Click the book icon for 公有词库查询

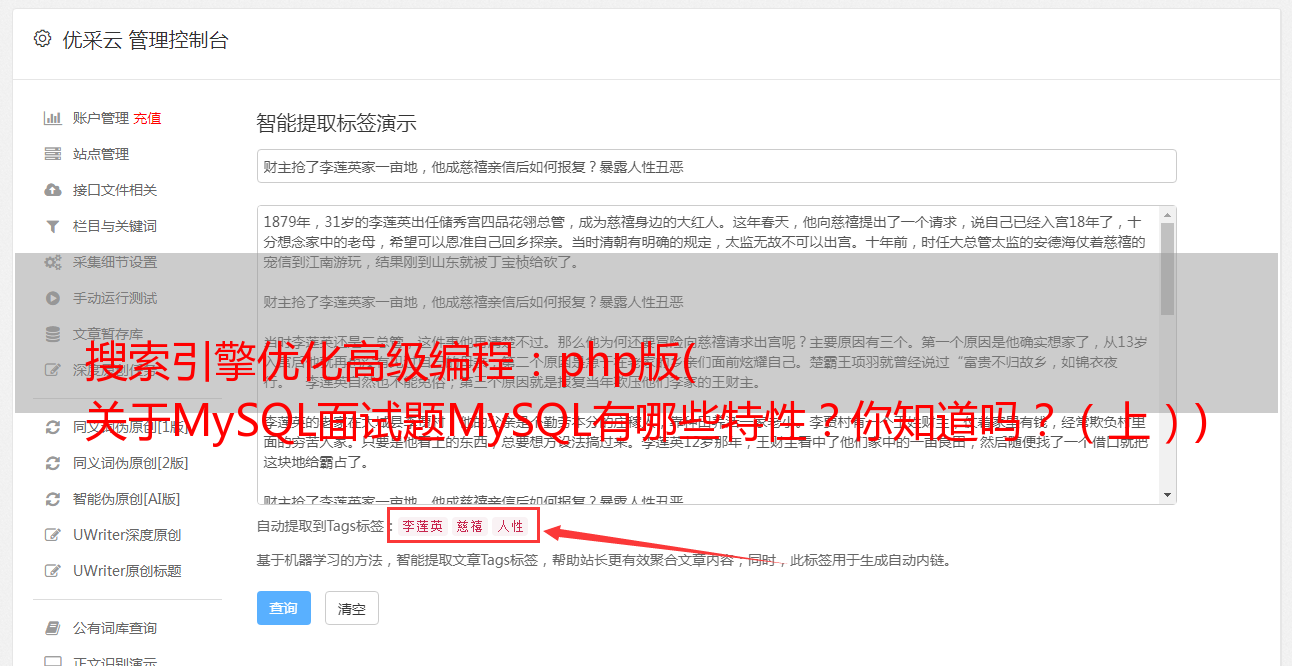(x=52, y=628)
